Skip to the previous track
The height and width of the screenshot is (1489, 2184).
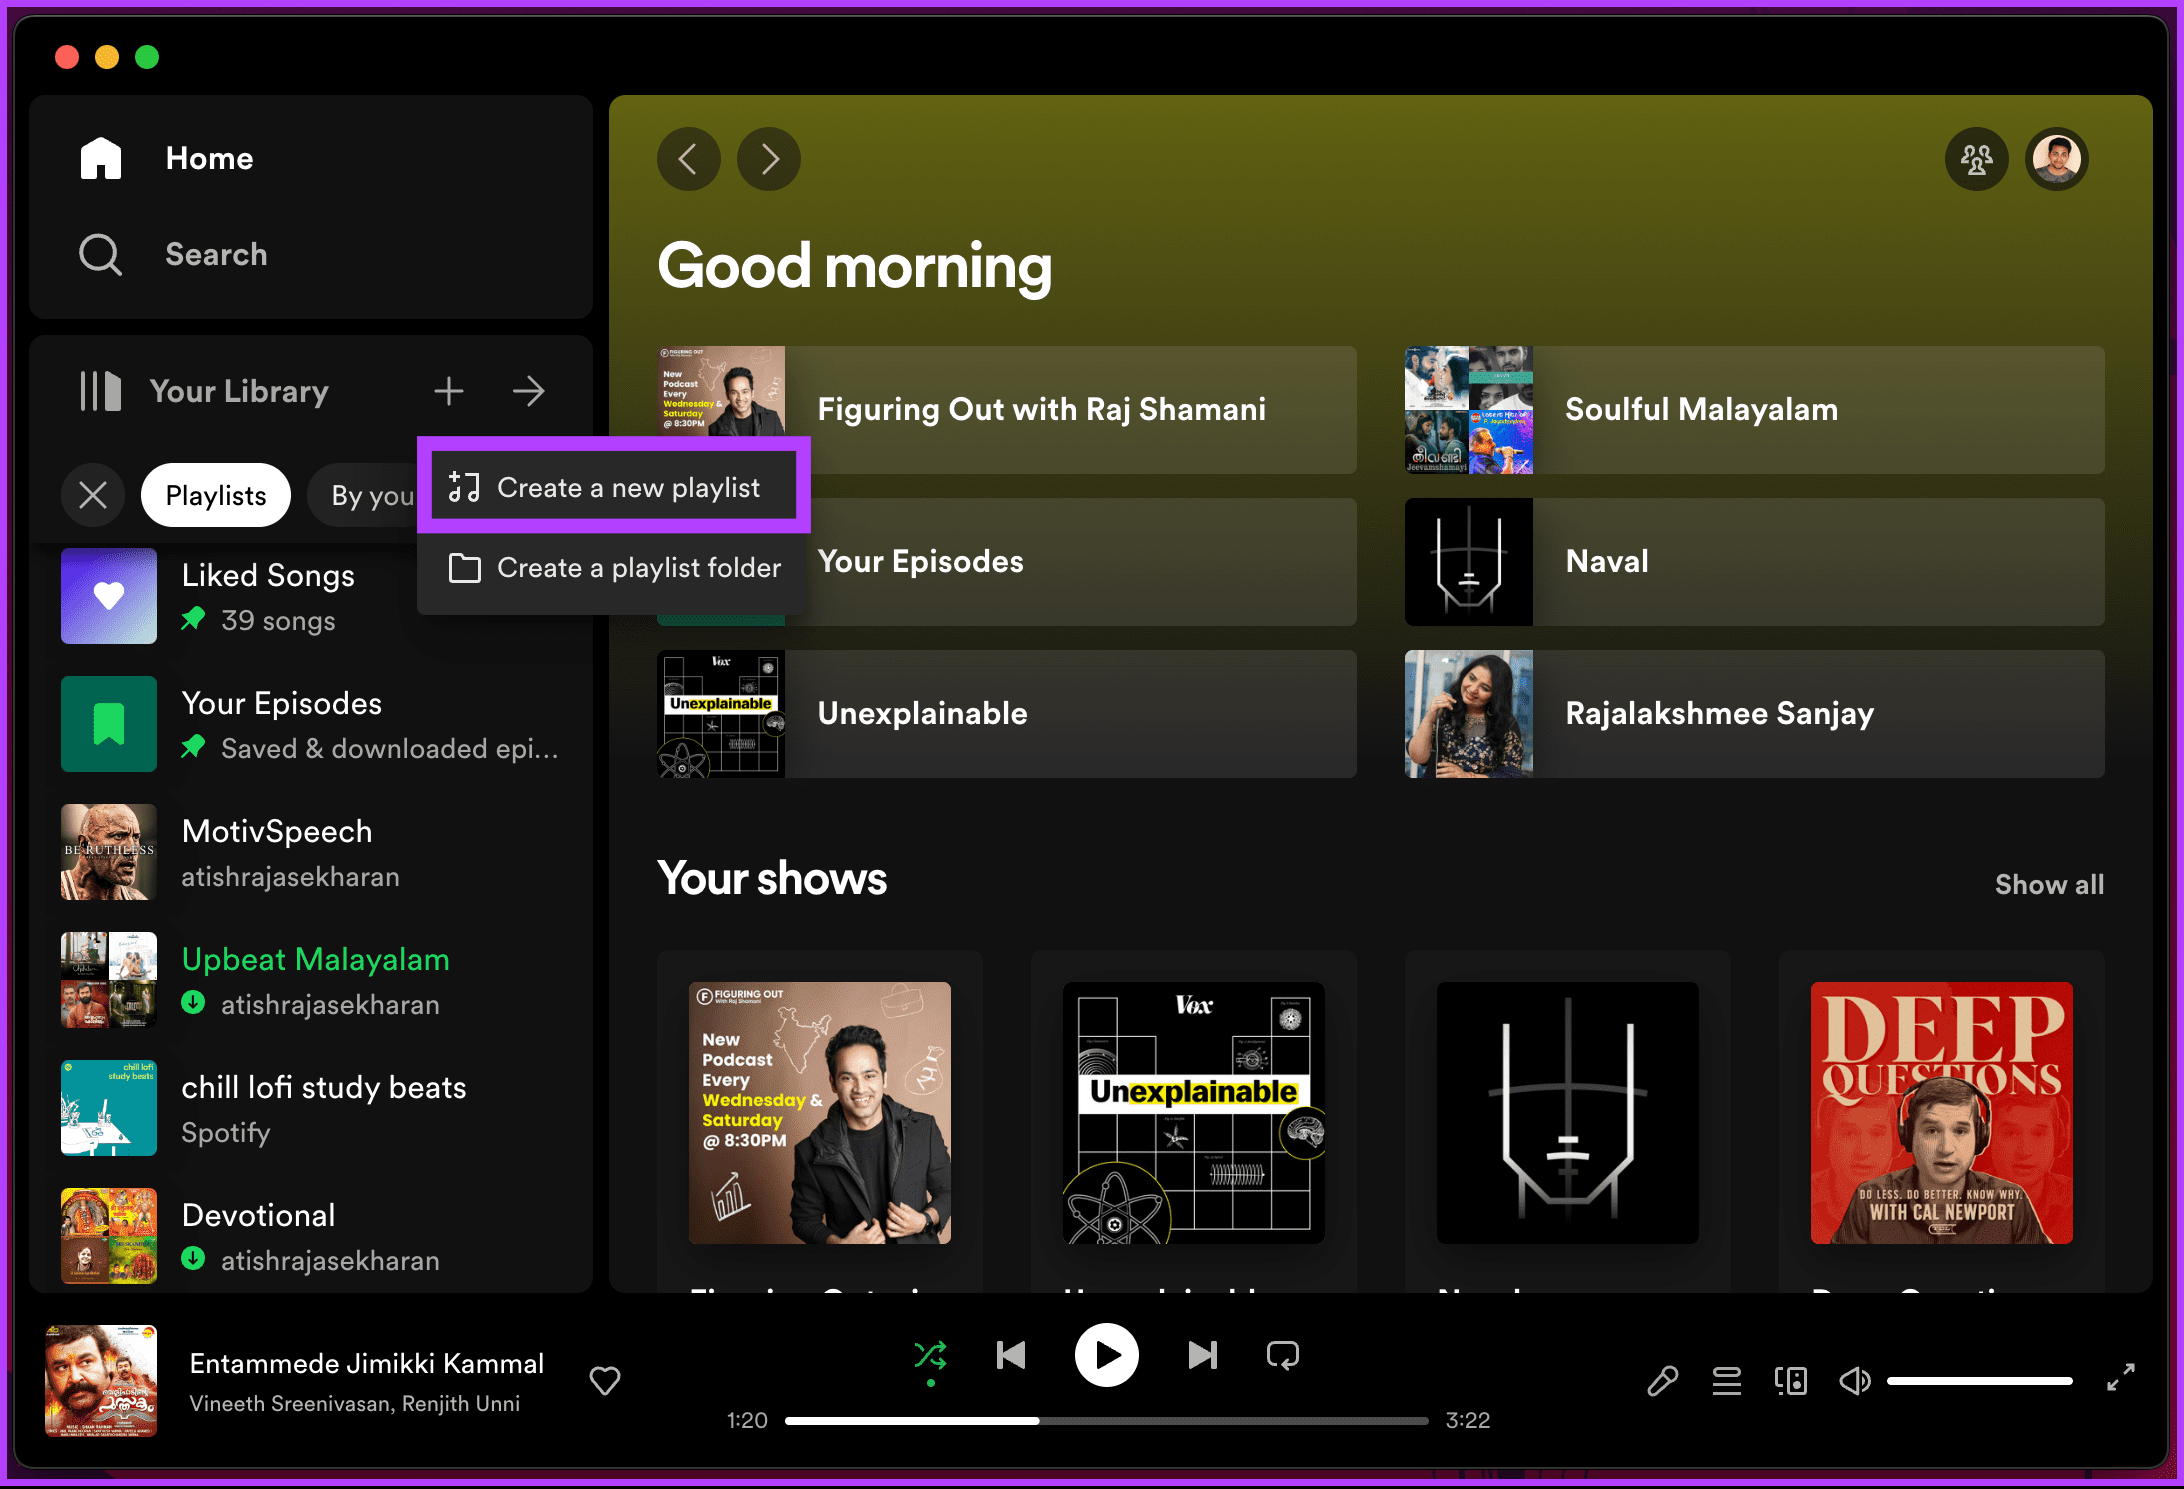point(1011,1356)
